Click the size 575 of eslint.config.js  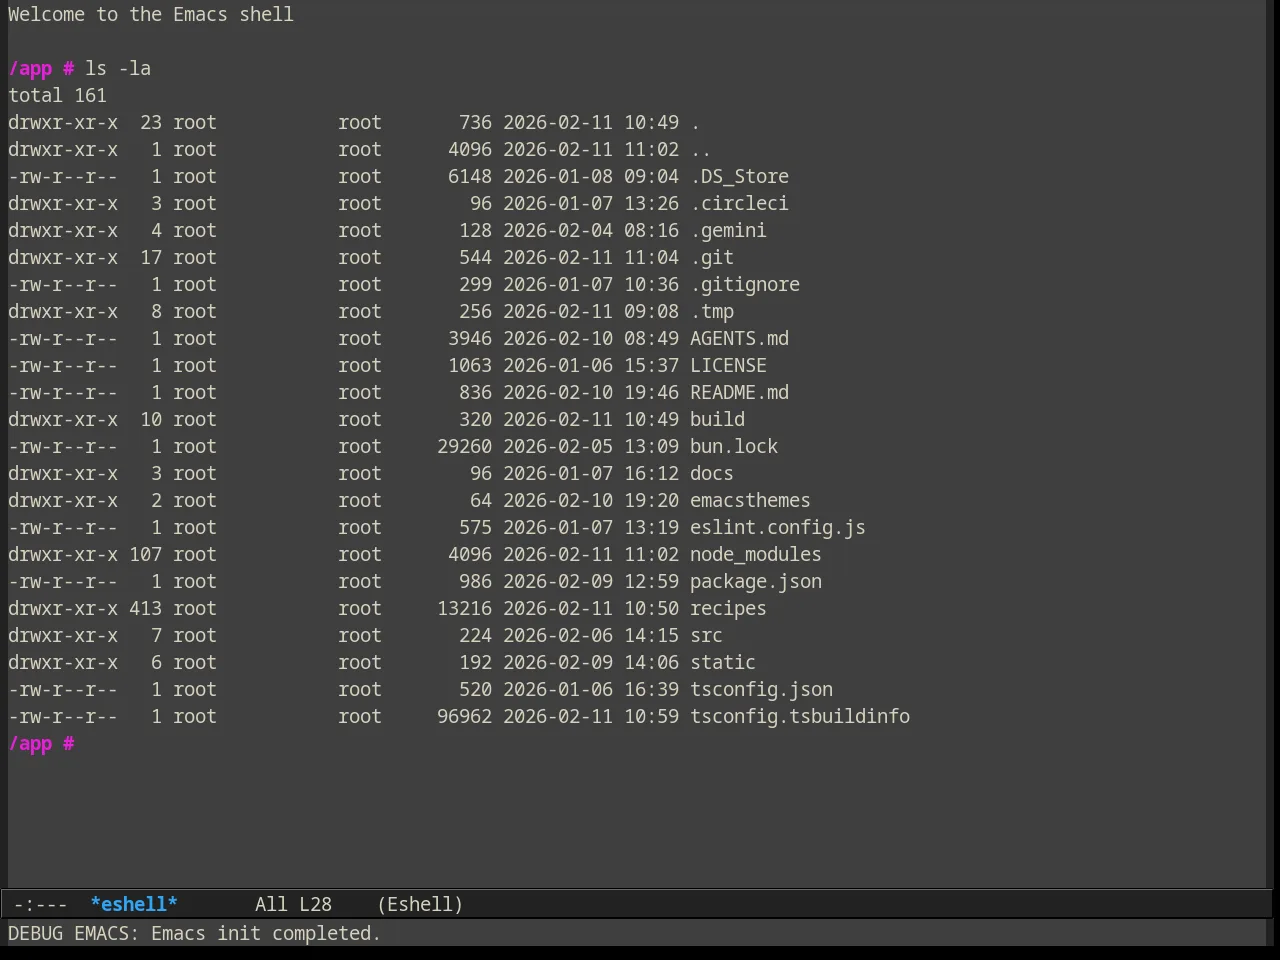[475, 527]
